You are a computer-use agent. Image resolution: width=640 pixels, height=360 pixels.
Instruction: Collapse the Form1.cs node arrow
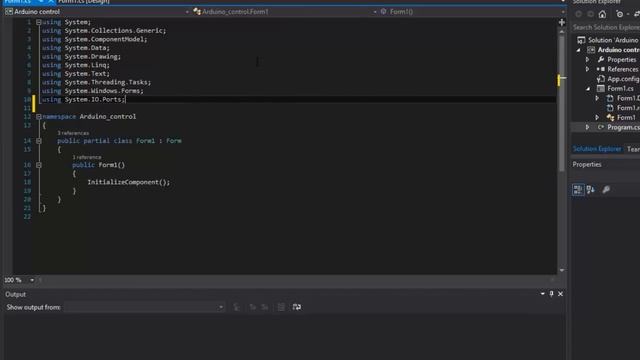(x=588, y=89)
